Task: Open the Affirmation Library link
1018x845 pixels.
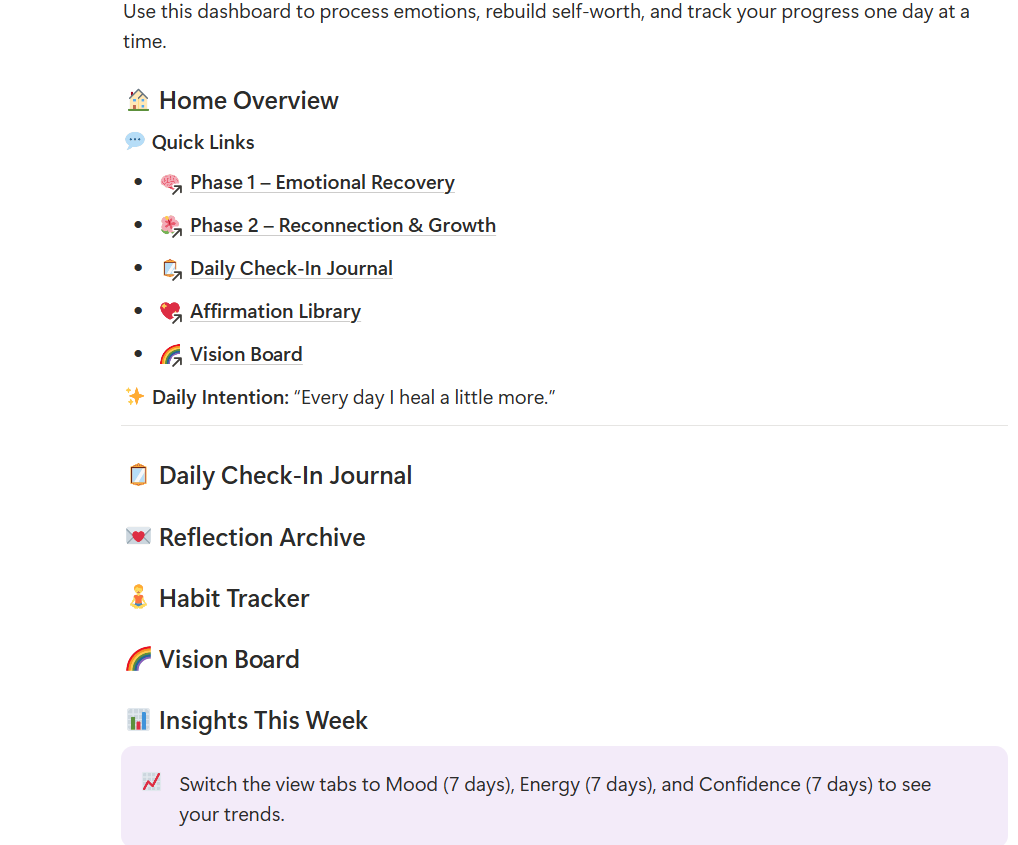Action: pos(275,312)
